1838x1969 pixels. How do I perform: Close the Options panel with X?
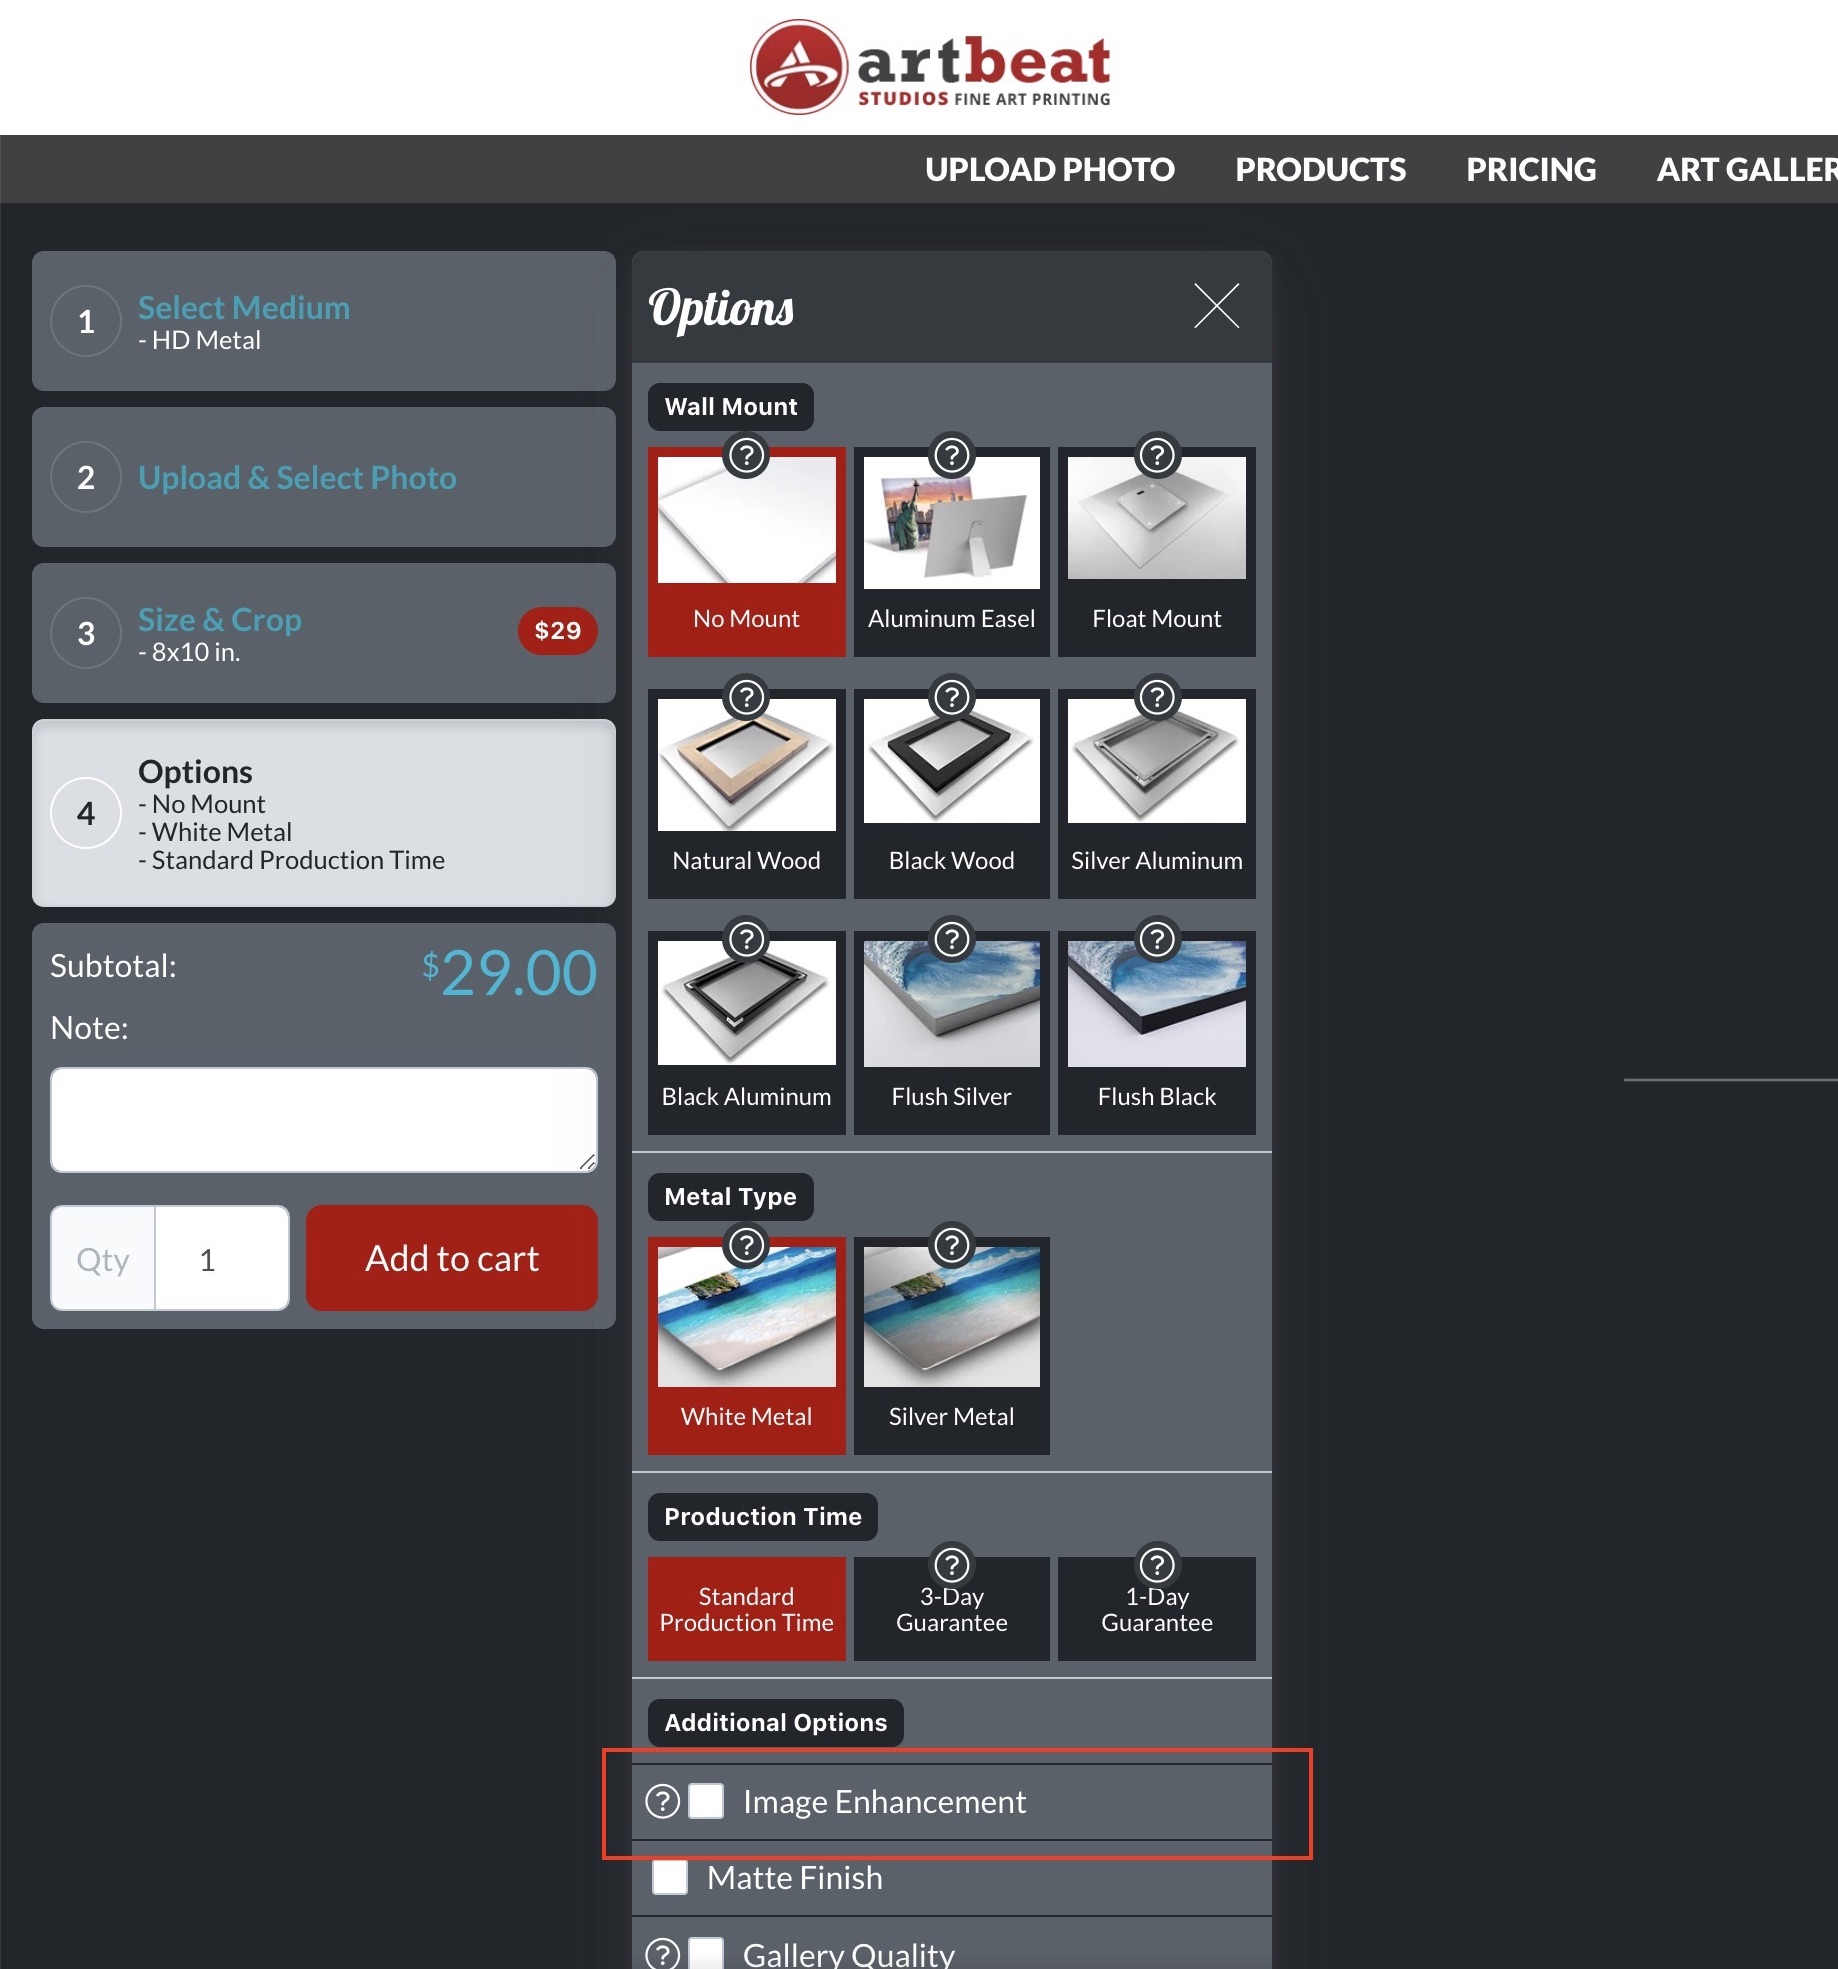click(1216, 306)
